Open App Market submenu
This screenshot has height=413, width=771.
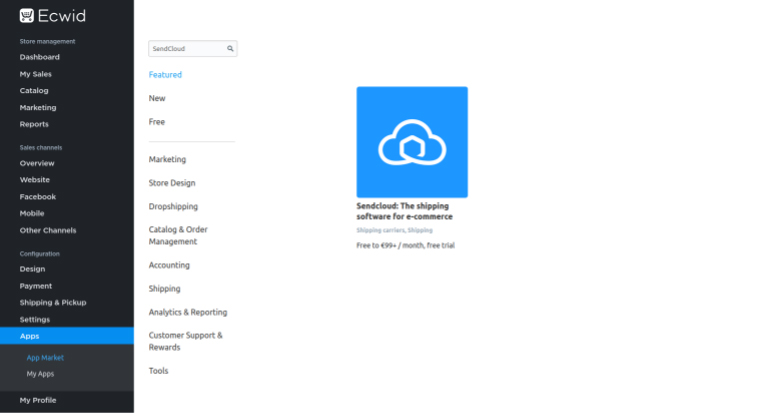tap(45, 357)
